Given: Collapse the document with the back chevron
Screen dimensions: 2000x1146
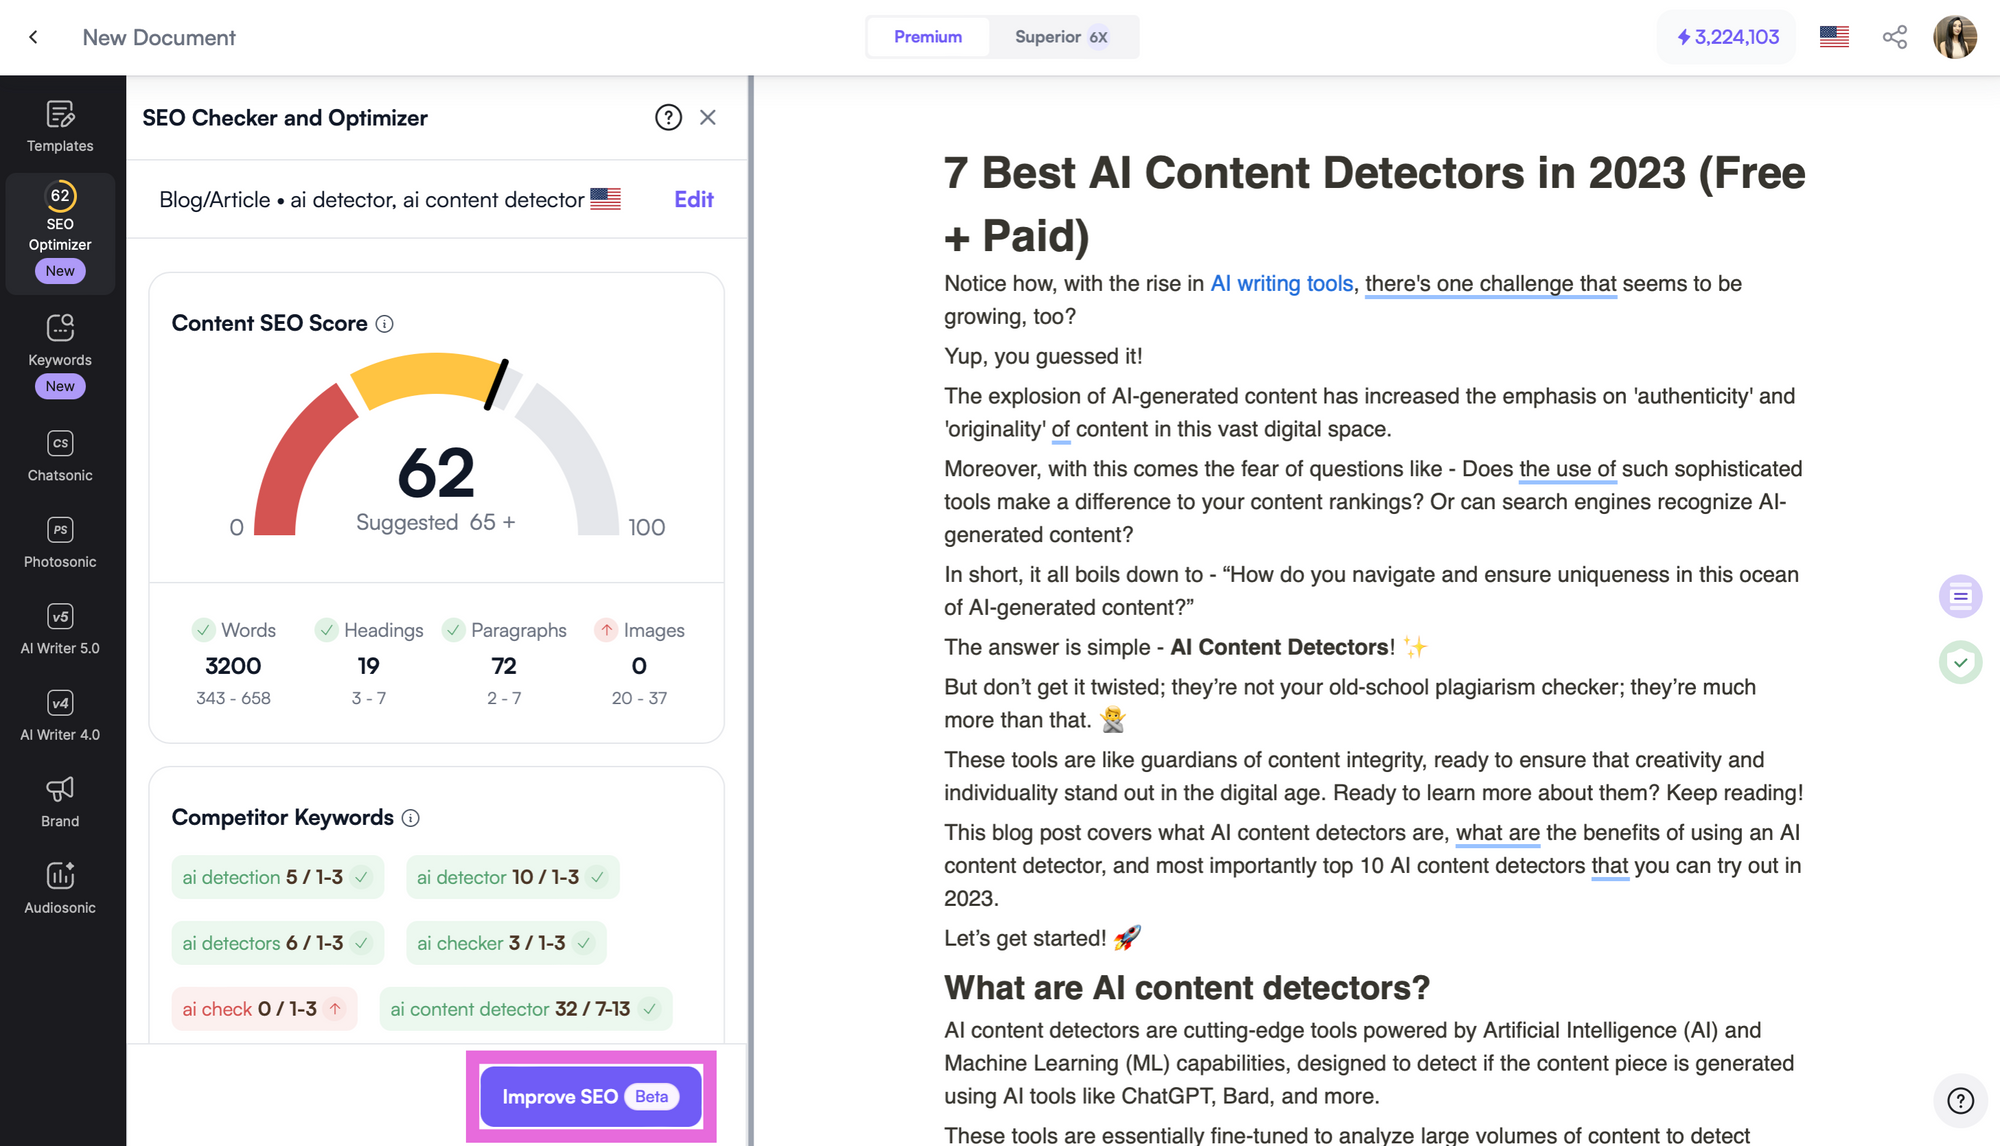Looking at the screenshot, I should pos(34,37).
